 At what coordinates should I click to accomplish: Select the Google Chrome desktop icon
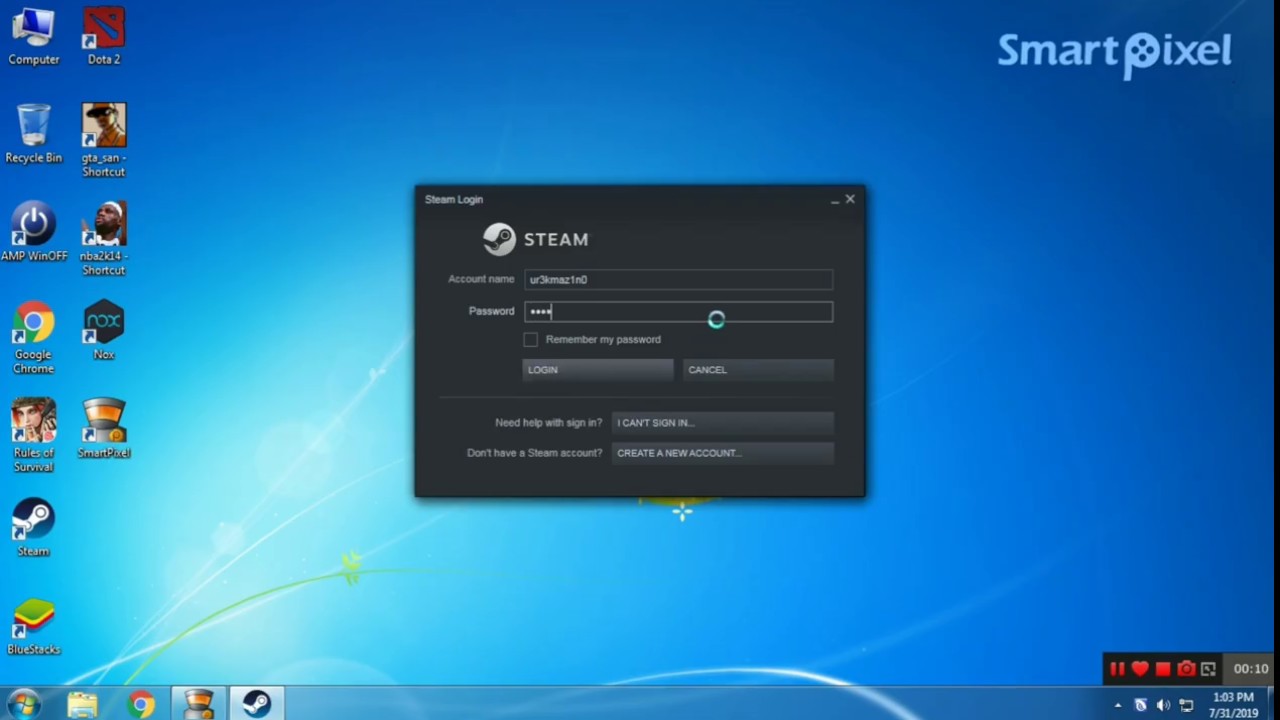[x=33, y=338]
